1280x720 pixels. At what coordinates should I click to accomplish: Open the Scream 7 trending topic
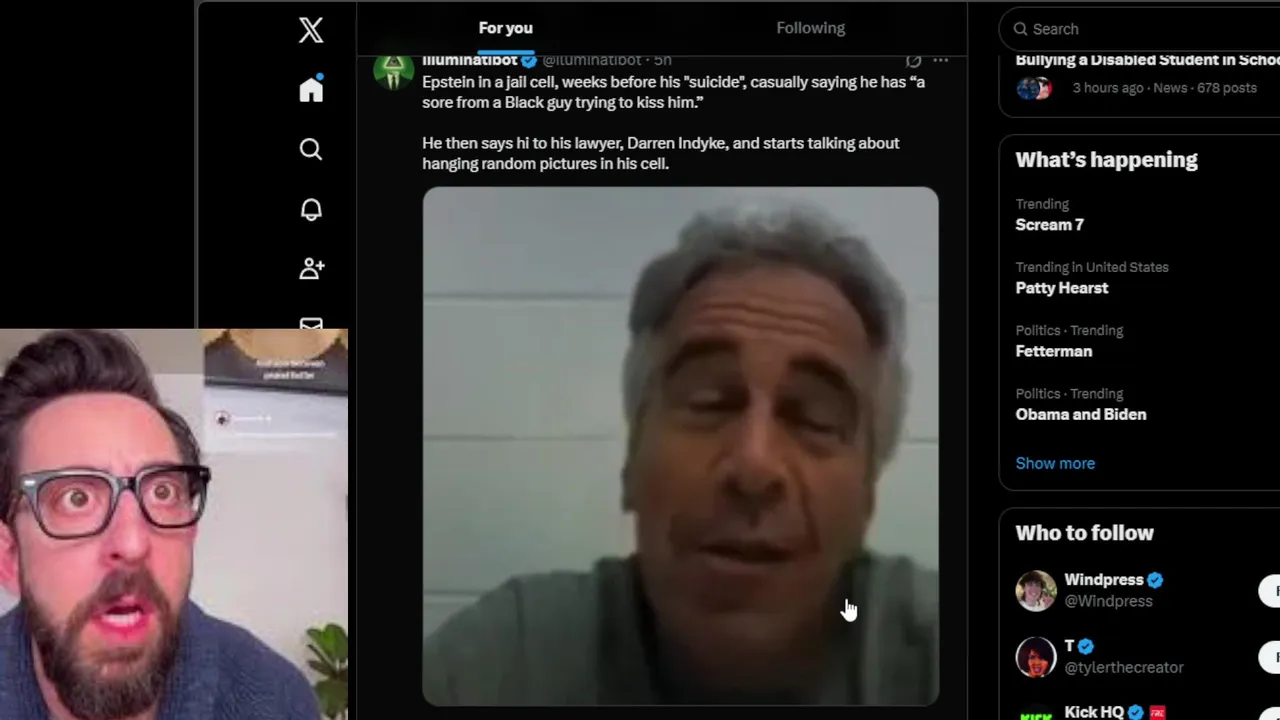(x=1139, y=215)
